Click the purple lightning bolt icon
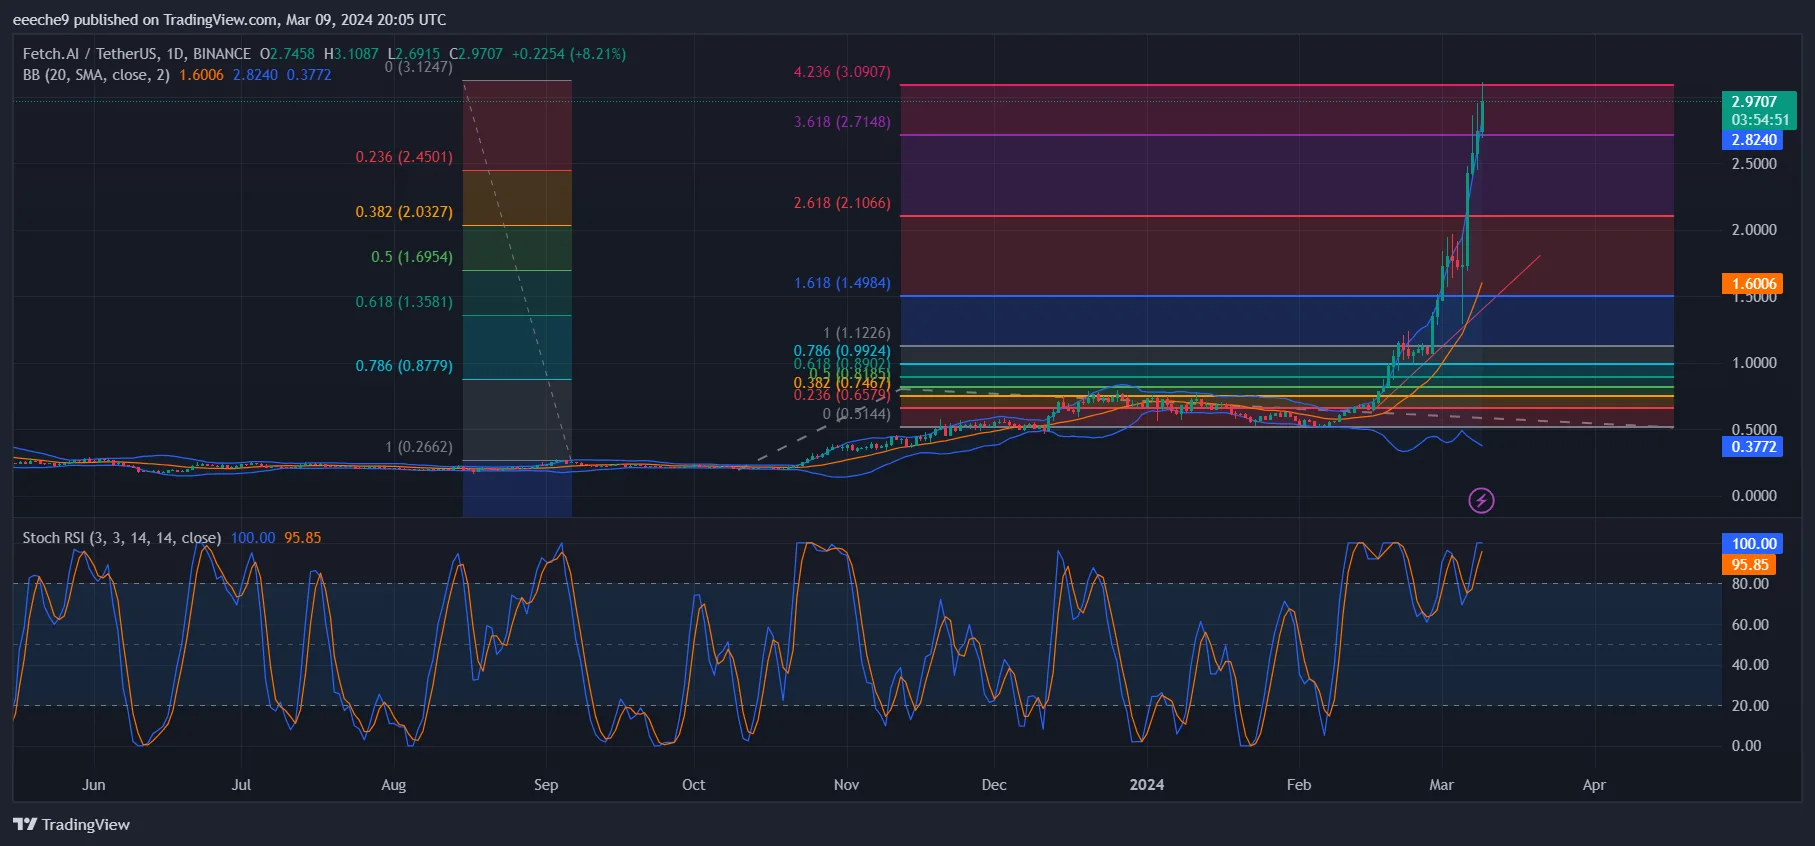This screenshot has width=1815, height=846. coord(1481,500)
